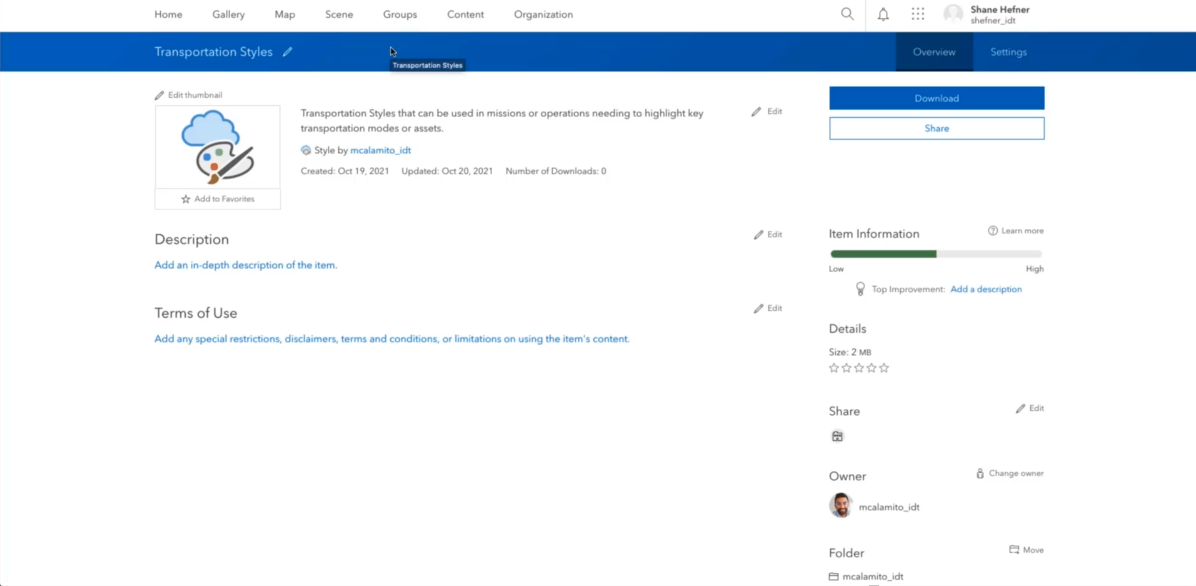Click Add a description improvement link
The height and width of the screenshot is (586, 1196).
[x=986, y=289]
